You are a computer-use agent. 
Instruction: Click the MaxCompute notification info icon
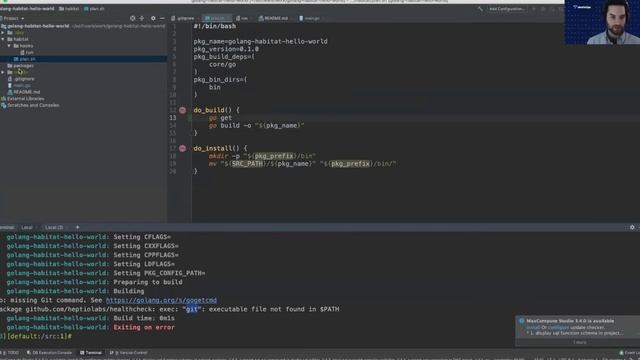(522, 321)
